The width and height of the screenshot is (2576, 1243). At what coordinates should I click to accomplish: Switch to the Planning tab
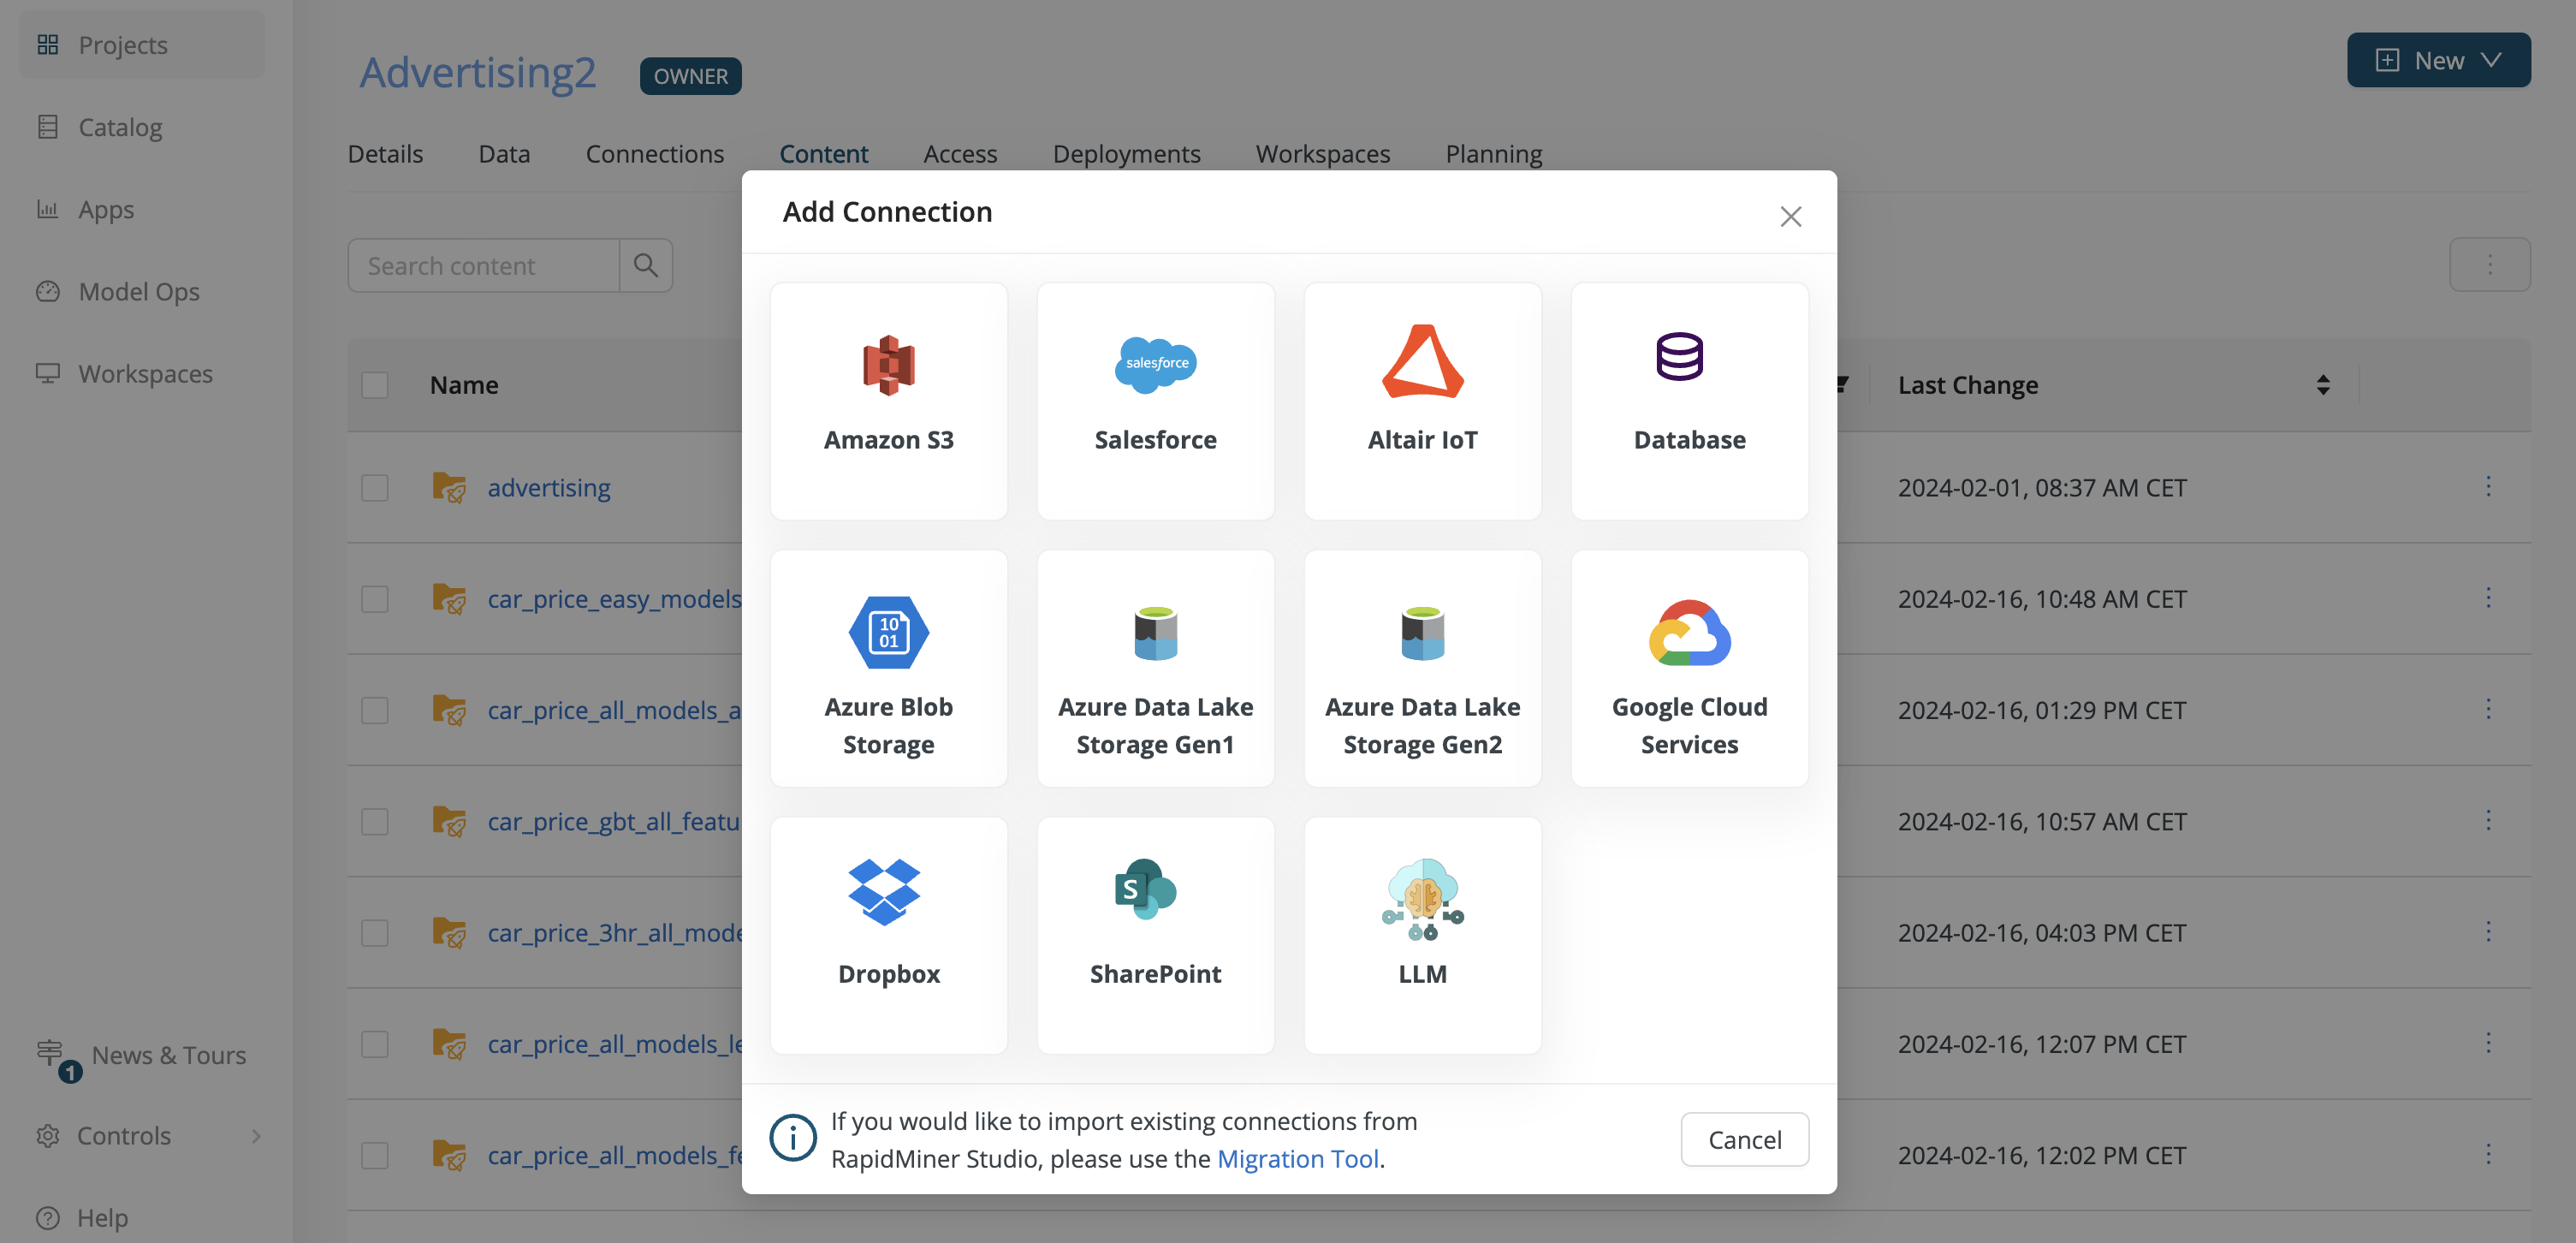[1493, 153]
